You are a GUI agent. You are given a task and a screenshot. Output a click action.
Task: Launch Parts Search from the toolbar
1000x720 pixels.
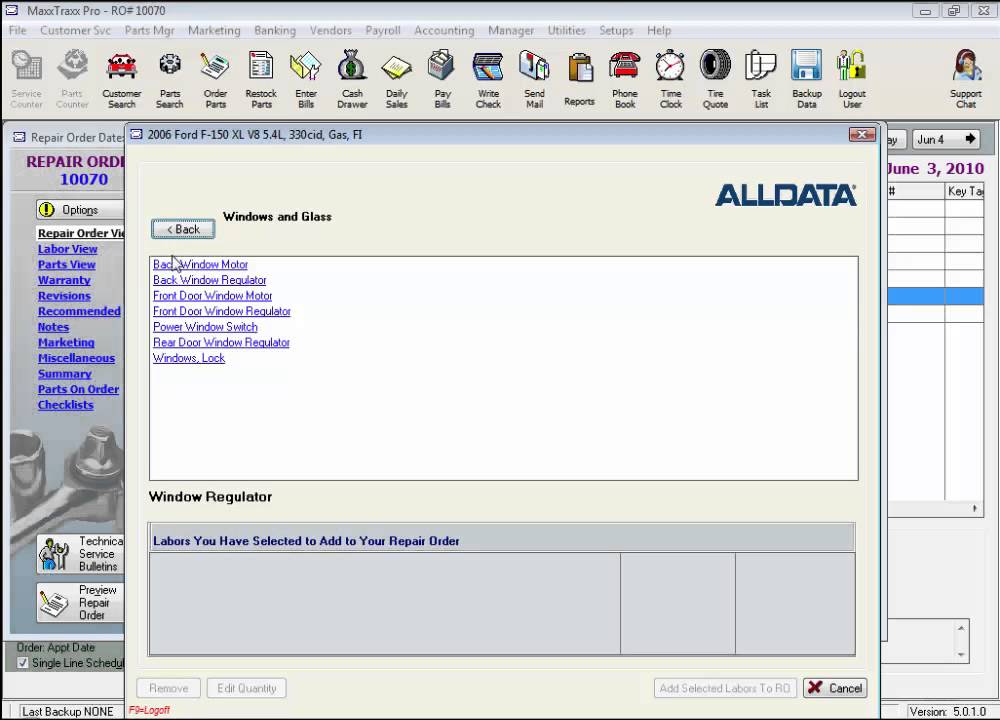click(x=169, y=78)
